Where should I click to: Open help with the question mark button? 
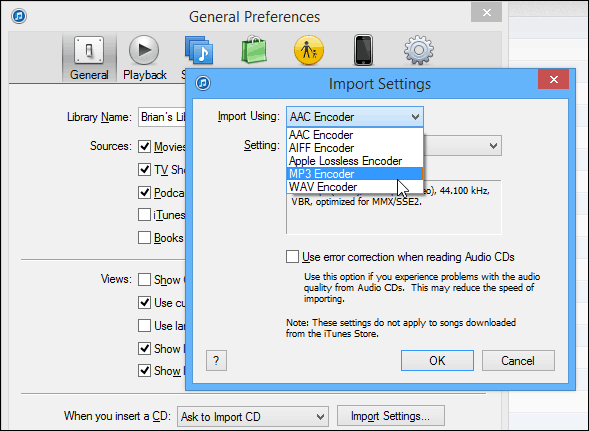[x=216, y=361]
